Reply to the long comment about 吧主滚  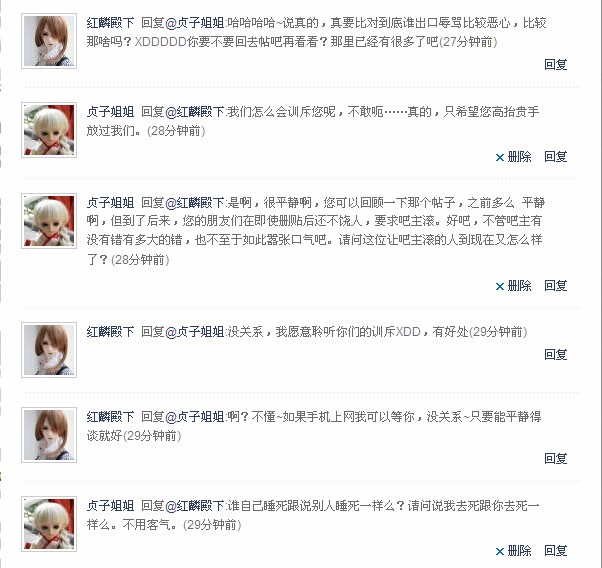[x=556, y=286]
